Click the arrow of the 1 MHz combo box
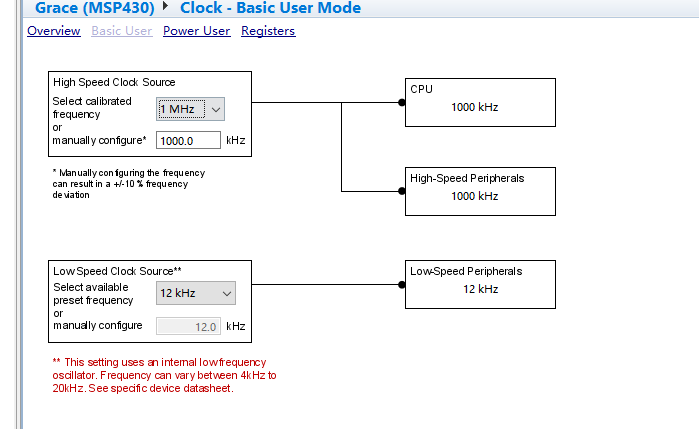 click(x=216, y=110)
